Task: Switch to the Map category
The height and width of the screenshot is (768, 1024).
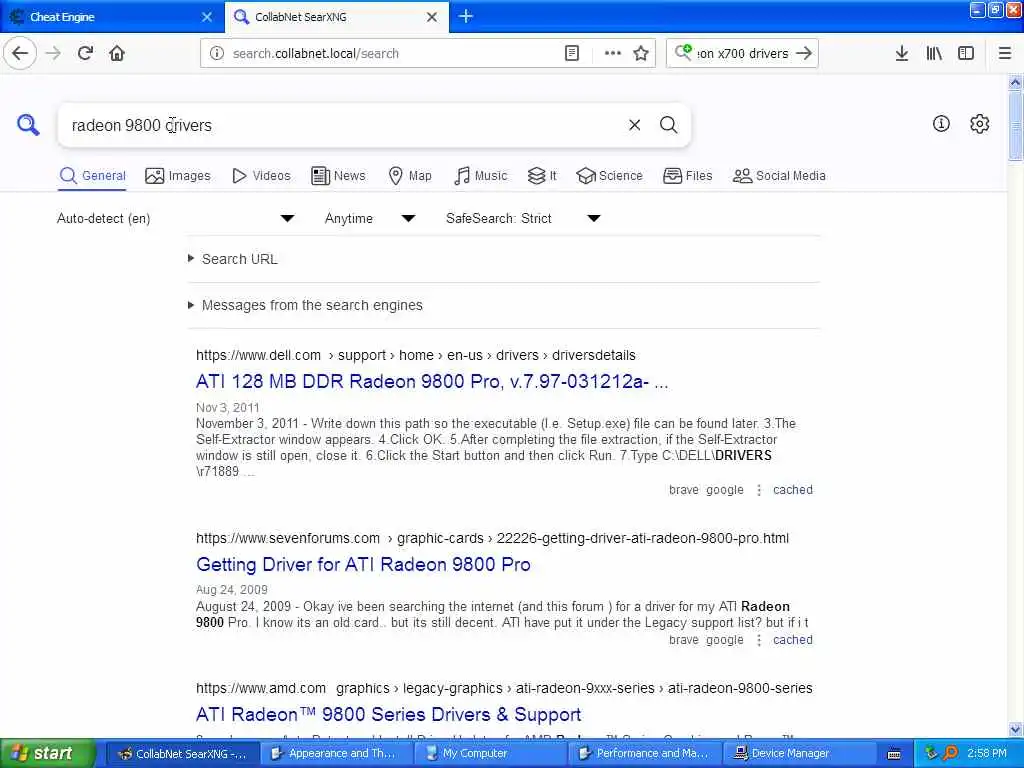Action: click(x=410, y=176)
